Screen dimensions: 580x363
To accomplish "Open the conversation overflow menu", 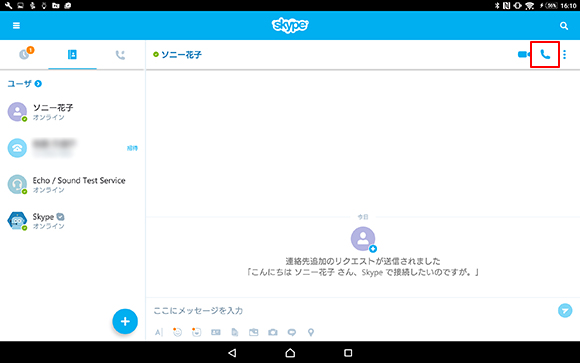I will coord(564,55).
